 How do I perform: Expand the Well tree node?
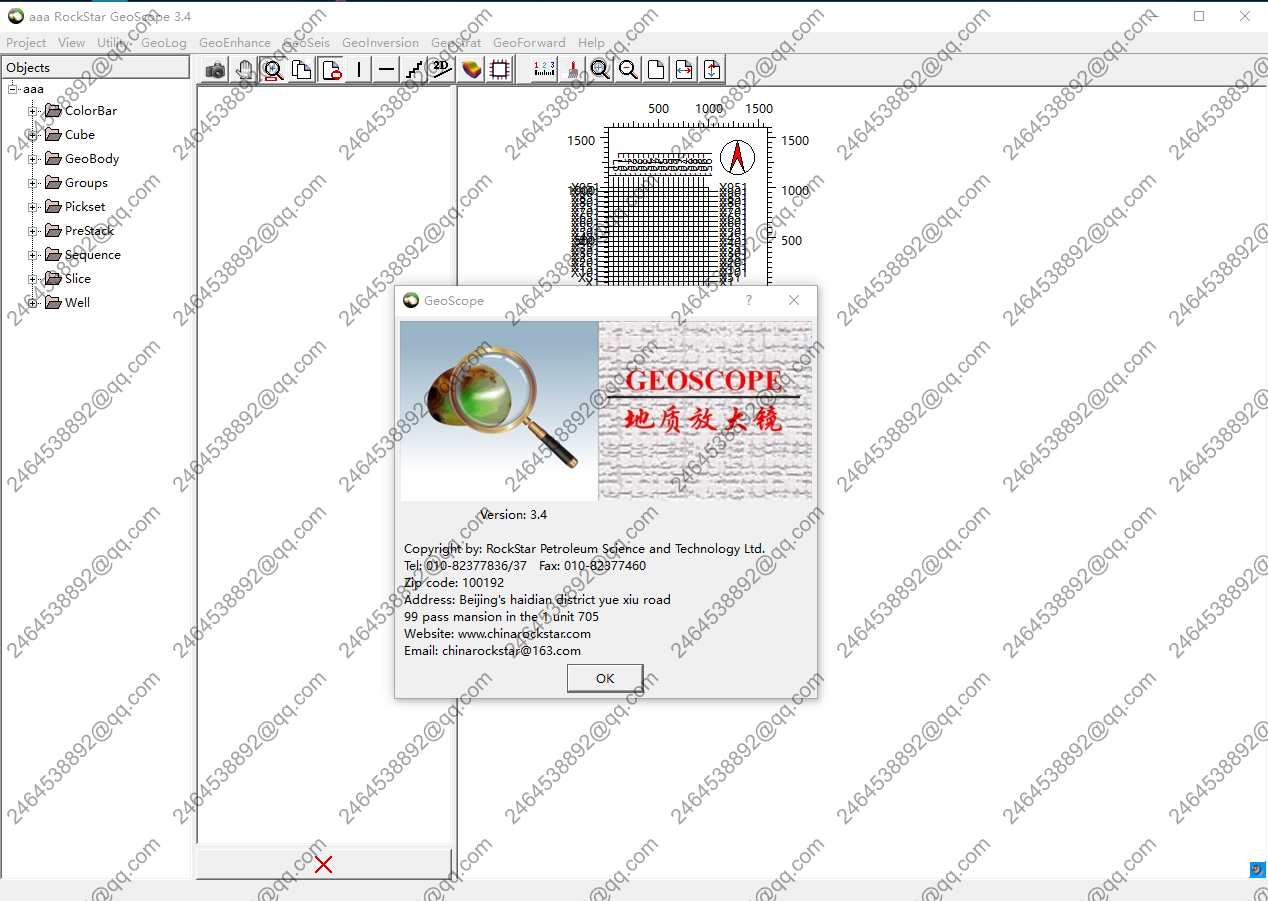coord(33,303)
